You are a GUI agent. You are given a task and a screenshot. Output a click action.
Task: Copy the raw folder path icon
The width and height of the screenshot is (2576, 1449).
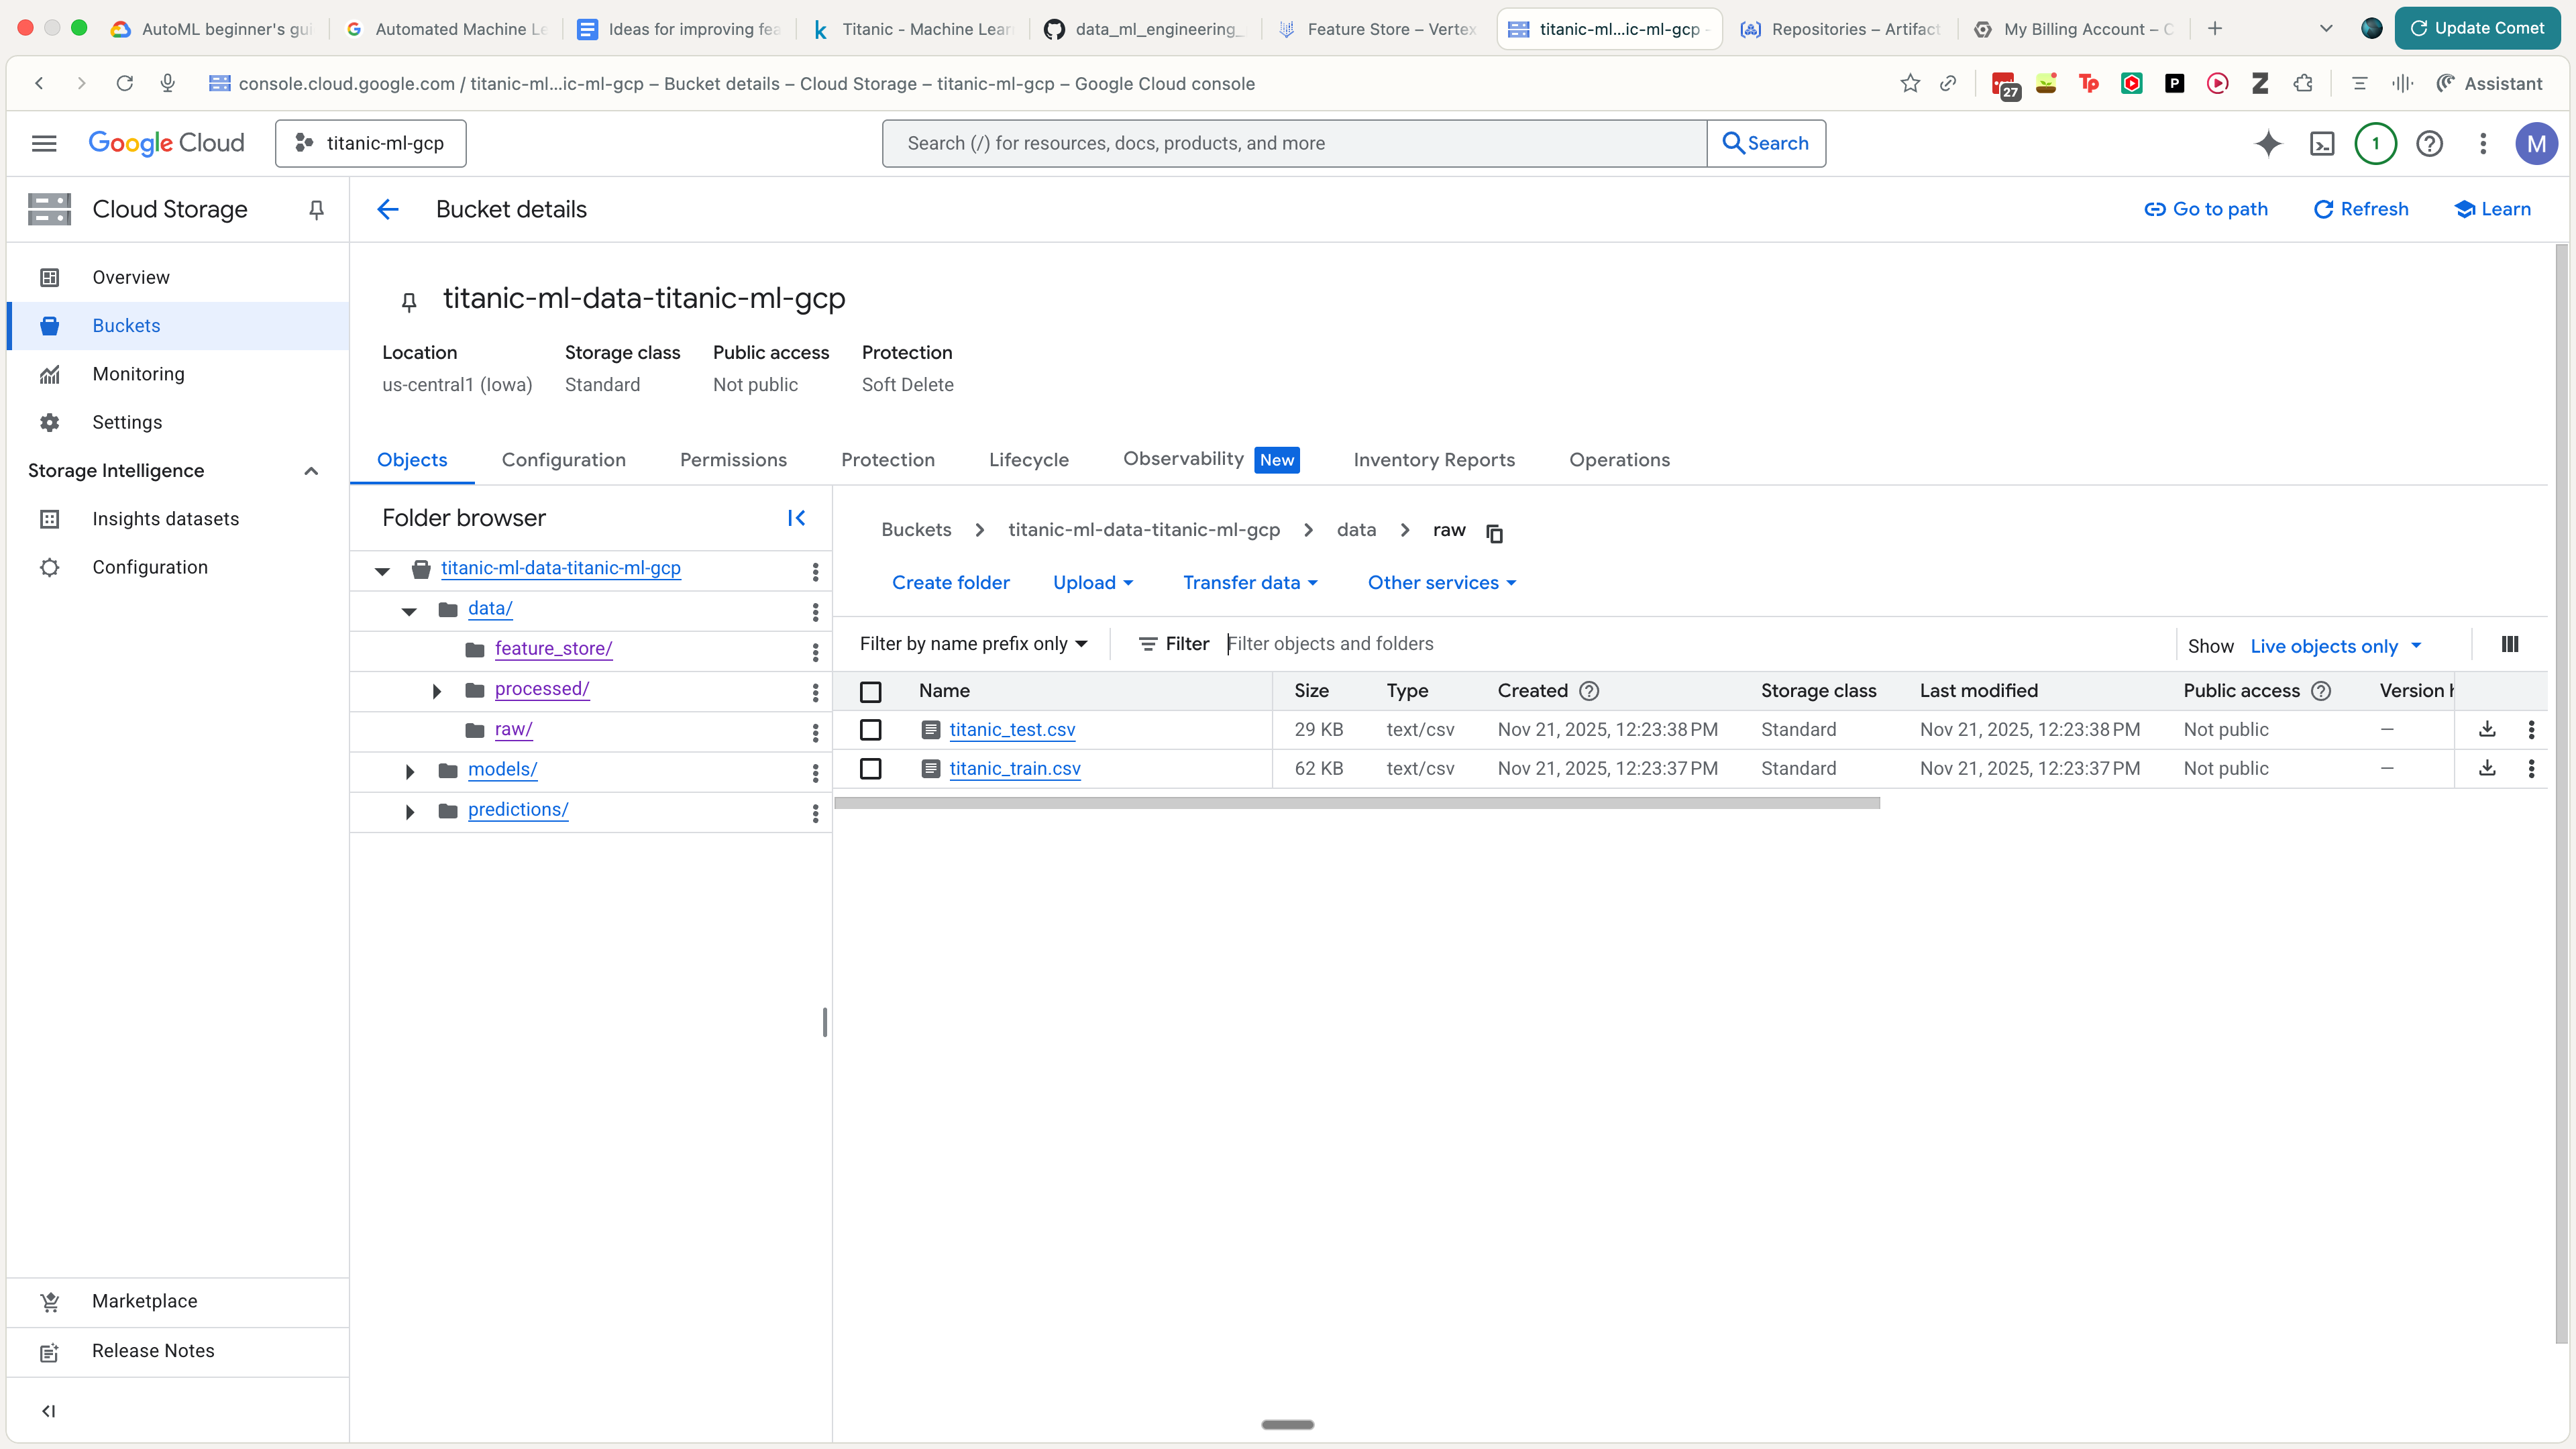[x=1494, y=533]
